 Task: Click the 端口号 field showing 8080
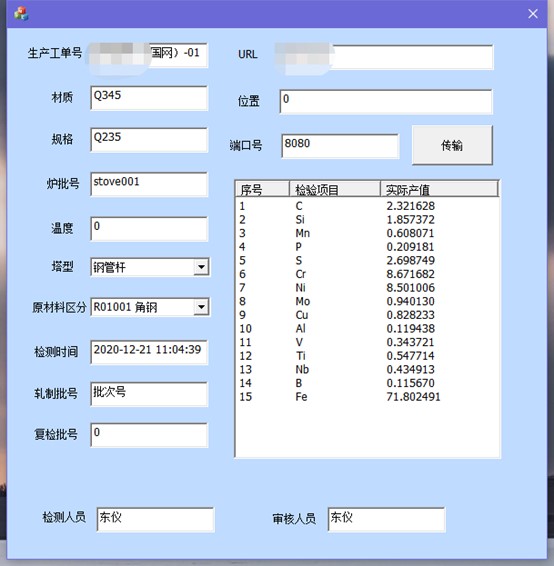coord(340,146)
